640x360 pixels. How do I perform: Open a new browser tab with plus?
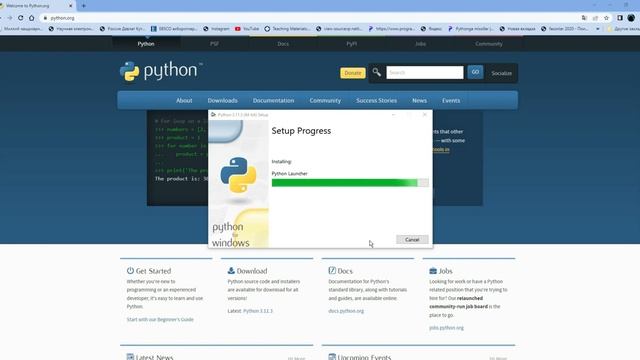pyautogui.click(x=84, y=6)
